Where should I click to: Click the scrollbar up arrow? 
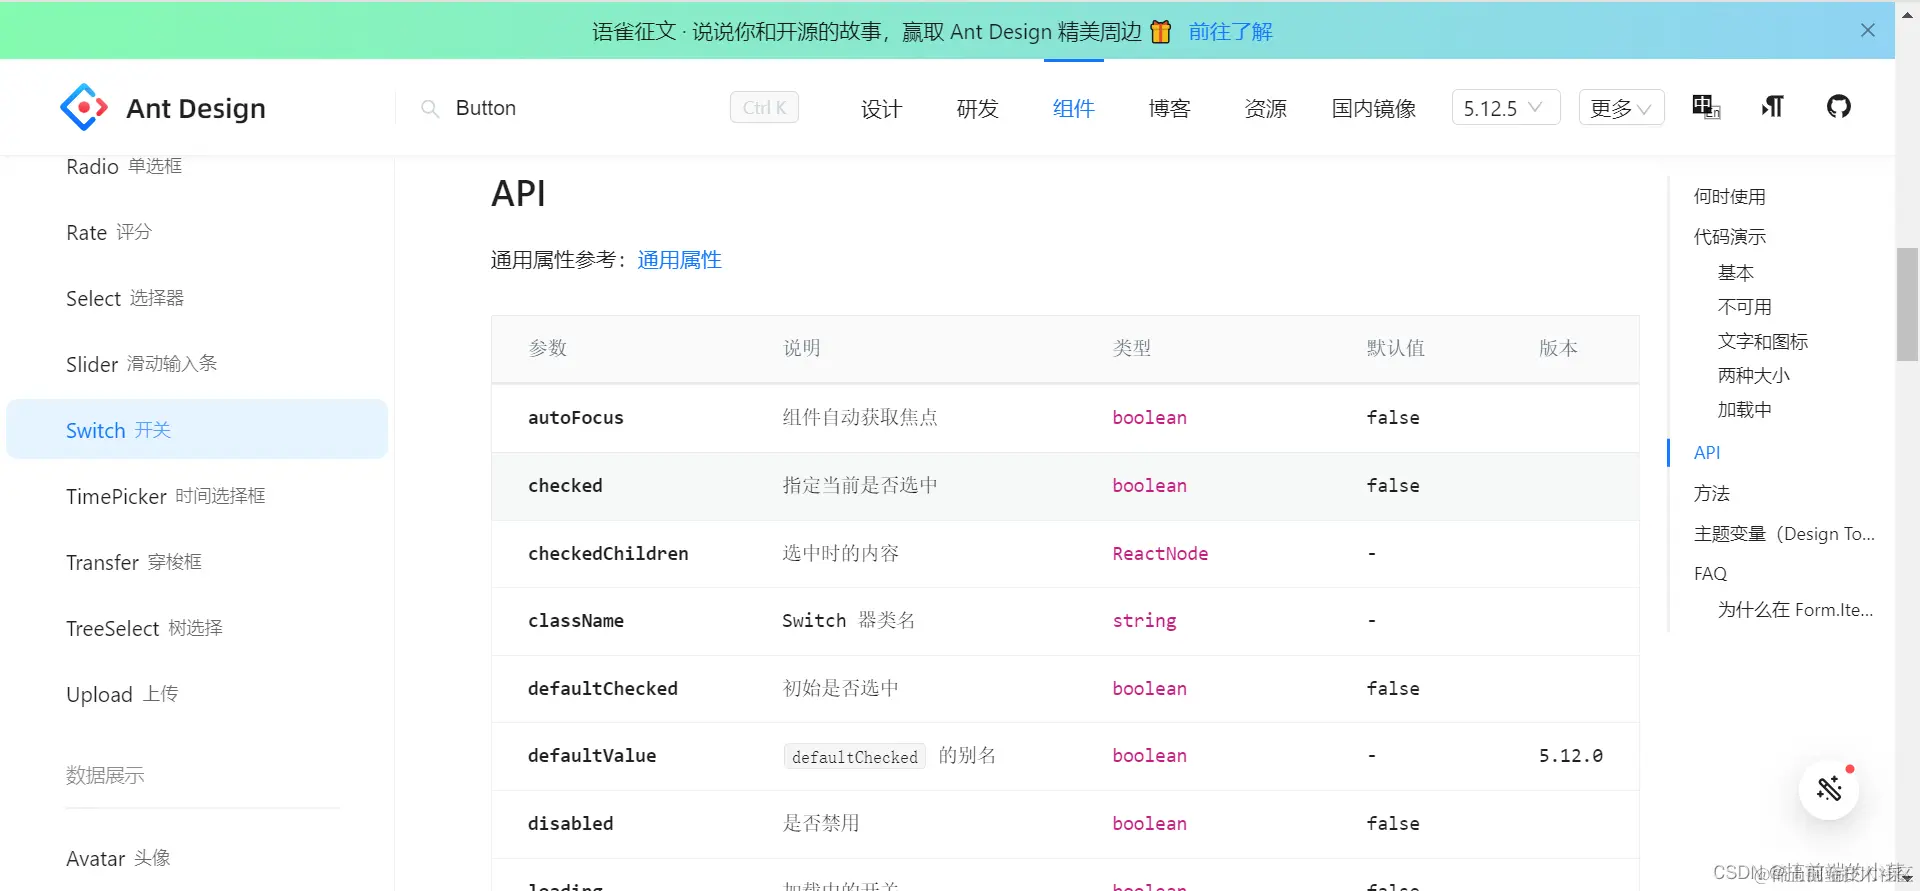point(1908,14)
